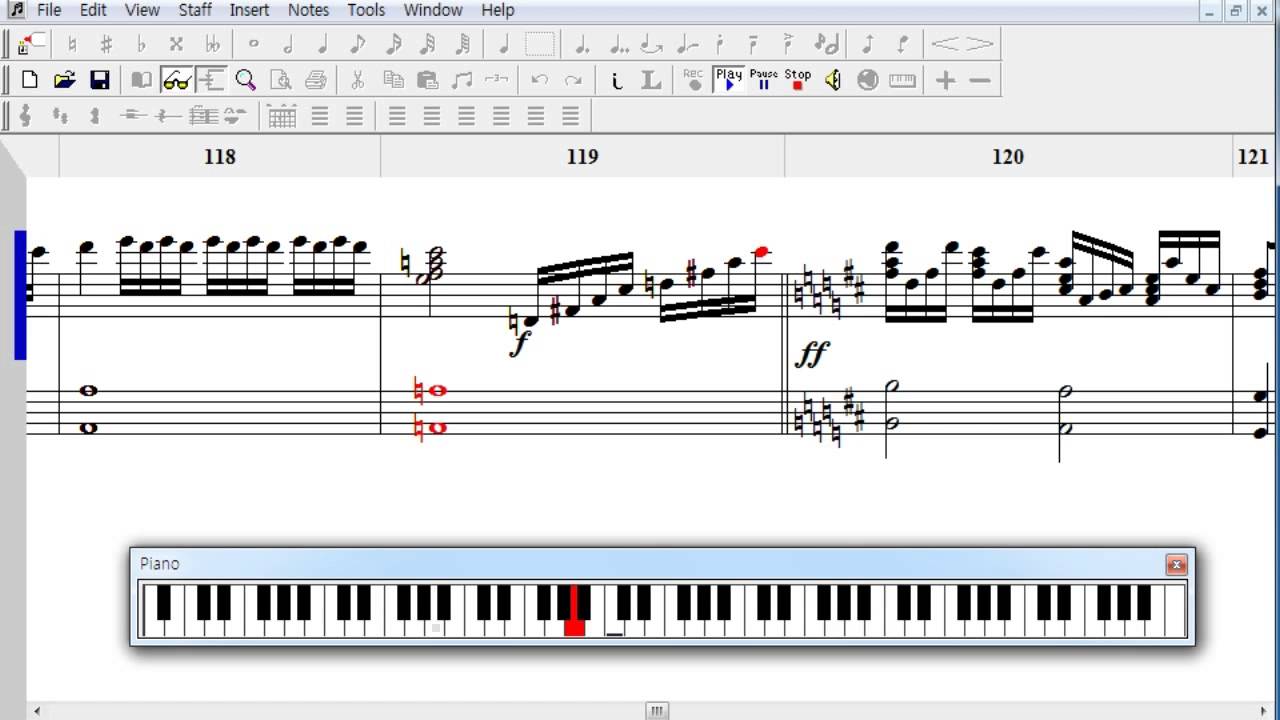Paste from clipboard

(428, 80)
